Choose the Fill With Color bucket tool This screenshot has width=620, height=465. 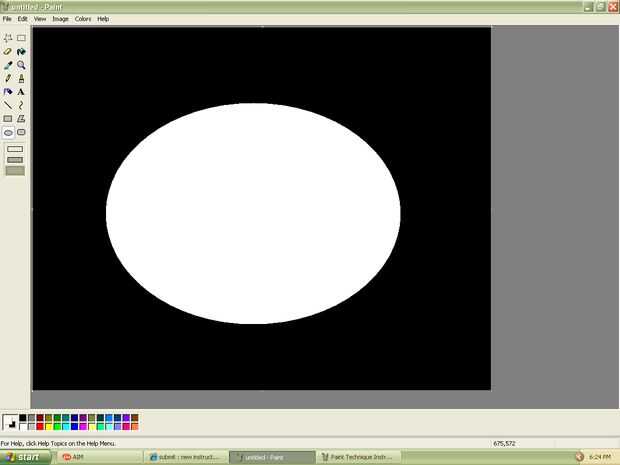tap(21, 51)
